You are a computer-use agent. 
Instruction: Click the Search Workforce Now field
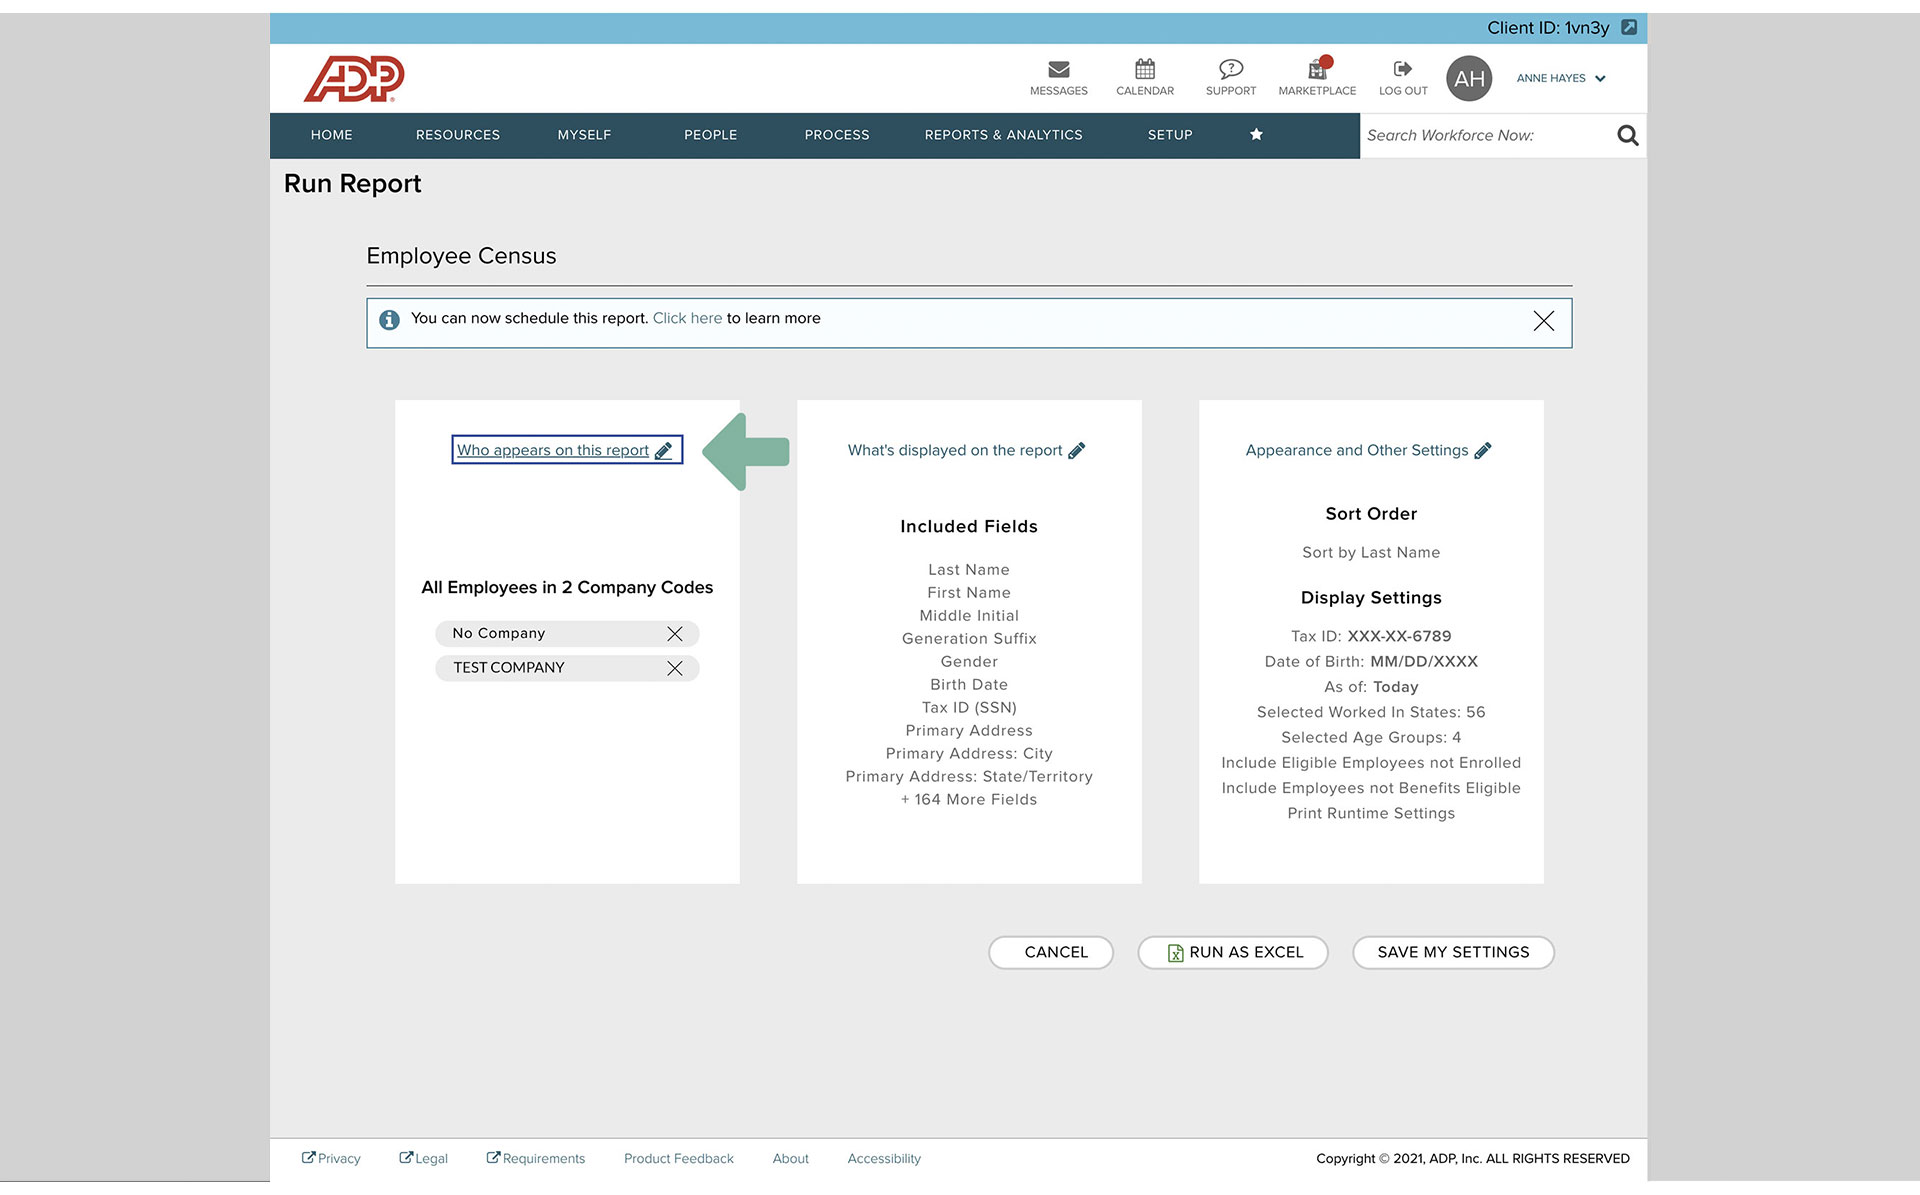[x=1487, y=135]
